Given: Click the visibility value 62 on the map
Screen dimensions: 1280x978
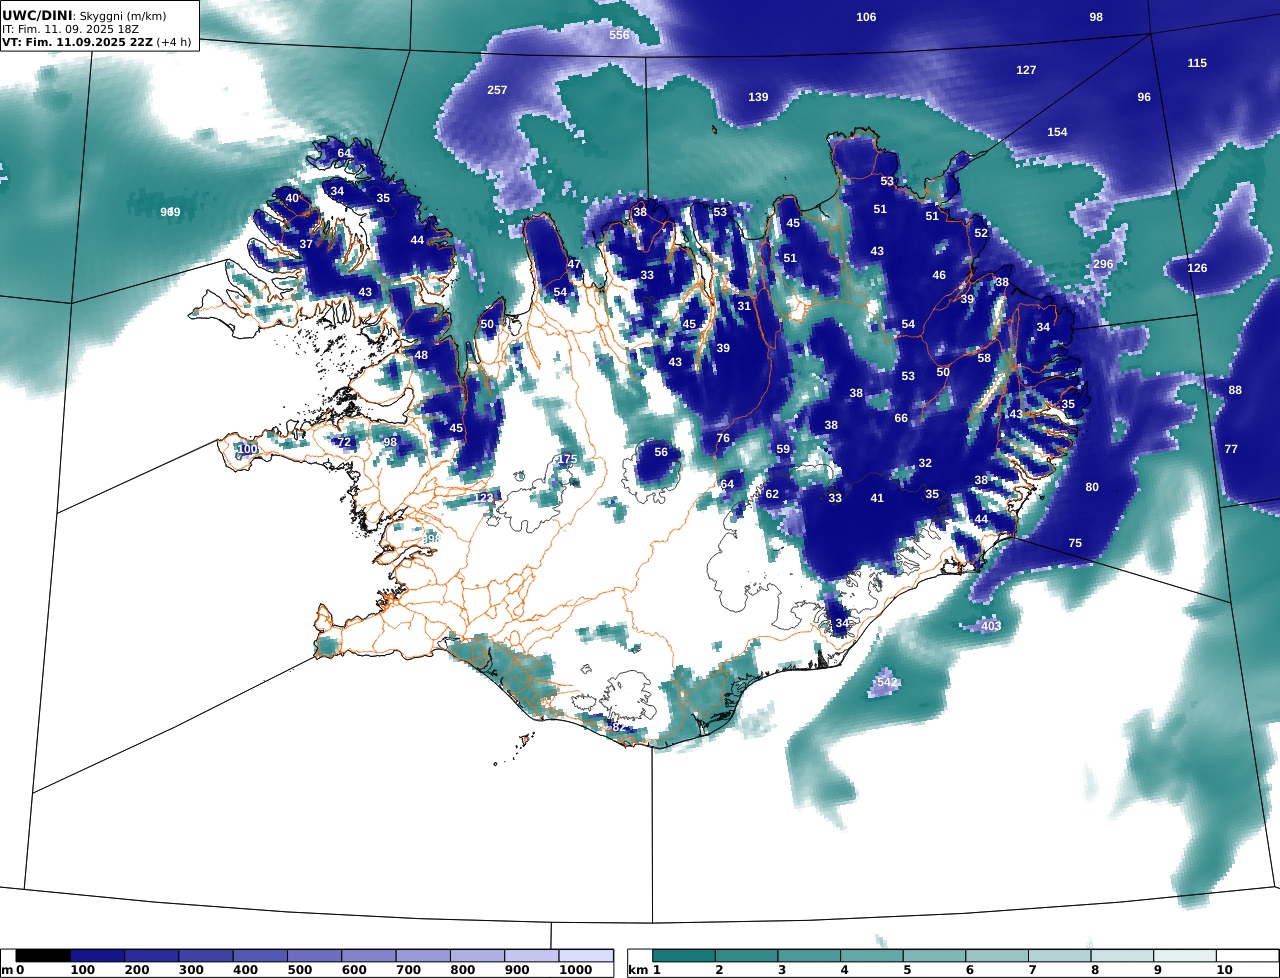Looking at the screenshot, I should pos(772,494).
